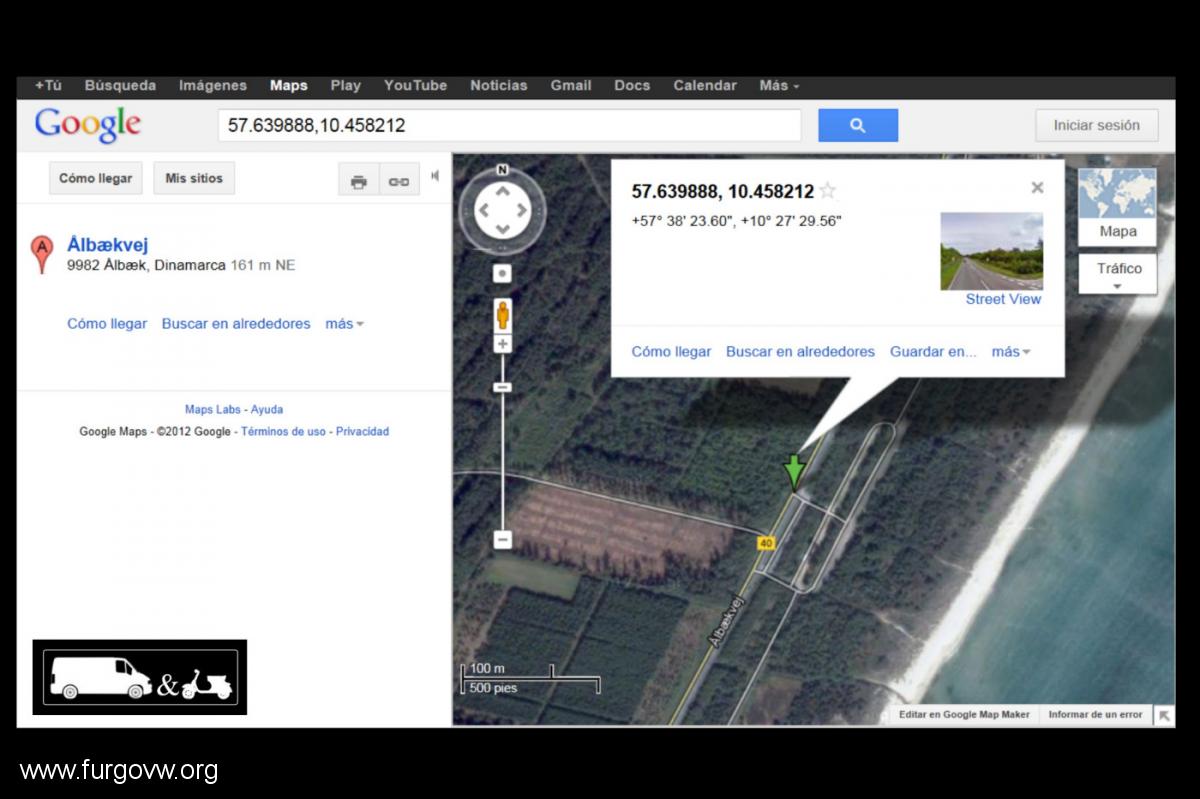Screen dimensions: 1200x799
Task: Click Cómo llegar link under Ålbækvej
Action: click(x=107, y=324)
